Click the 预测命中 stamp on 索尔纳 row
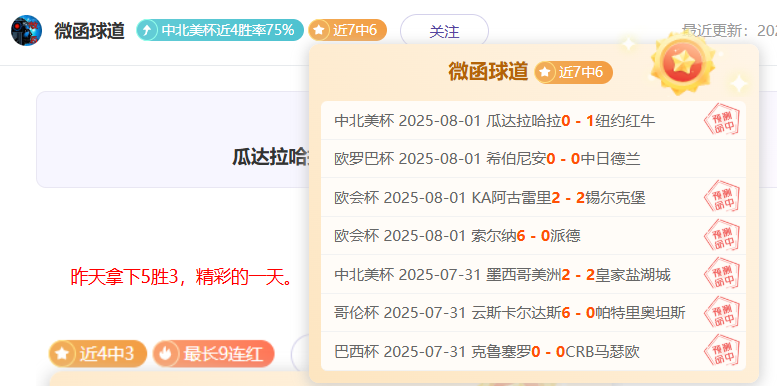This screenshot has height=386, width=777. 722,235
